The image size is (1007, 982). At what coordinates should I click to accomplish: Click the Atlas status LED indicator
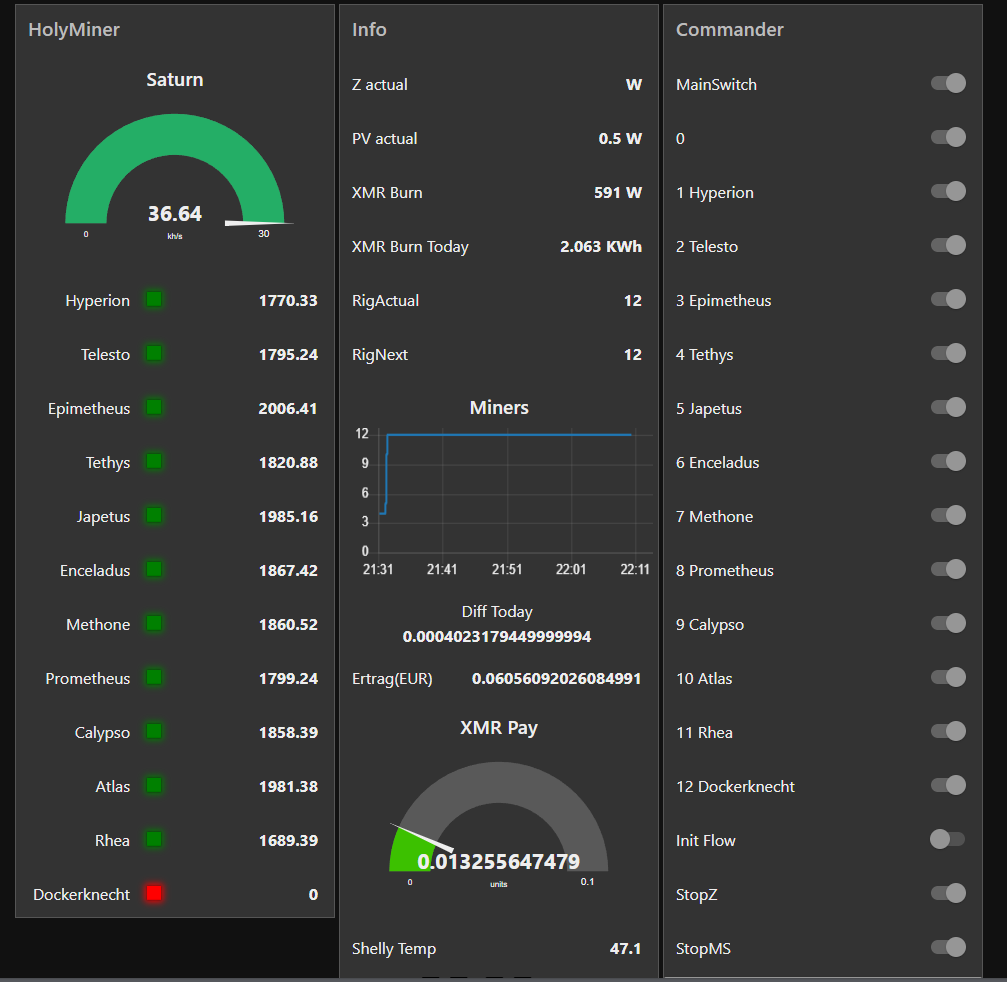(x=154, y=786)
